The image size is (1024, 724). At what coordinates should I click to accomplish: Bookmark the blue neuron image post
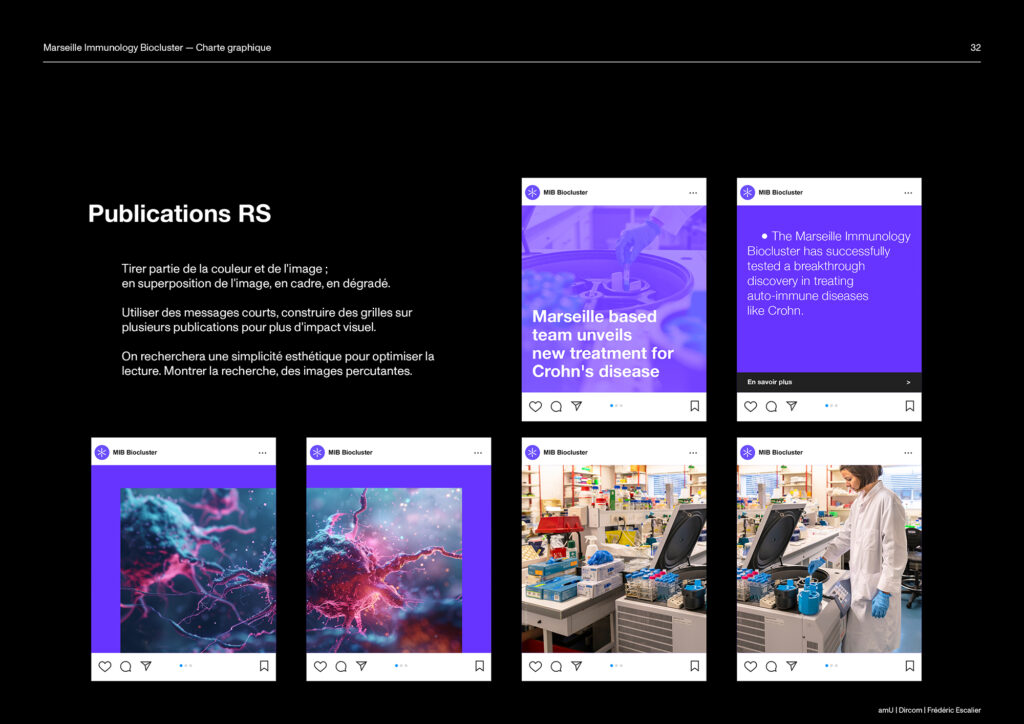tap(264, 666)
